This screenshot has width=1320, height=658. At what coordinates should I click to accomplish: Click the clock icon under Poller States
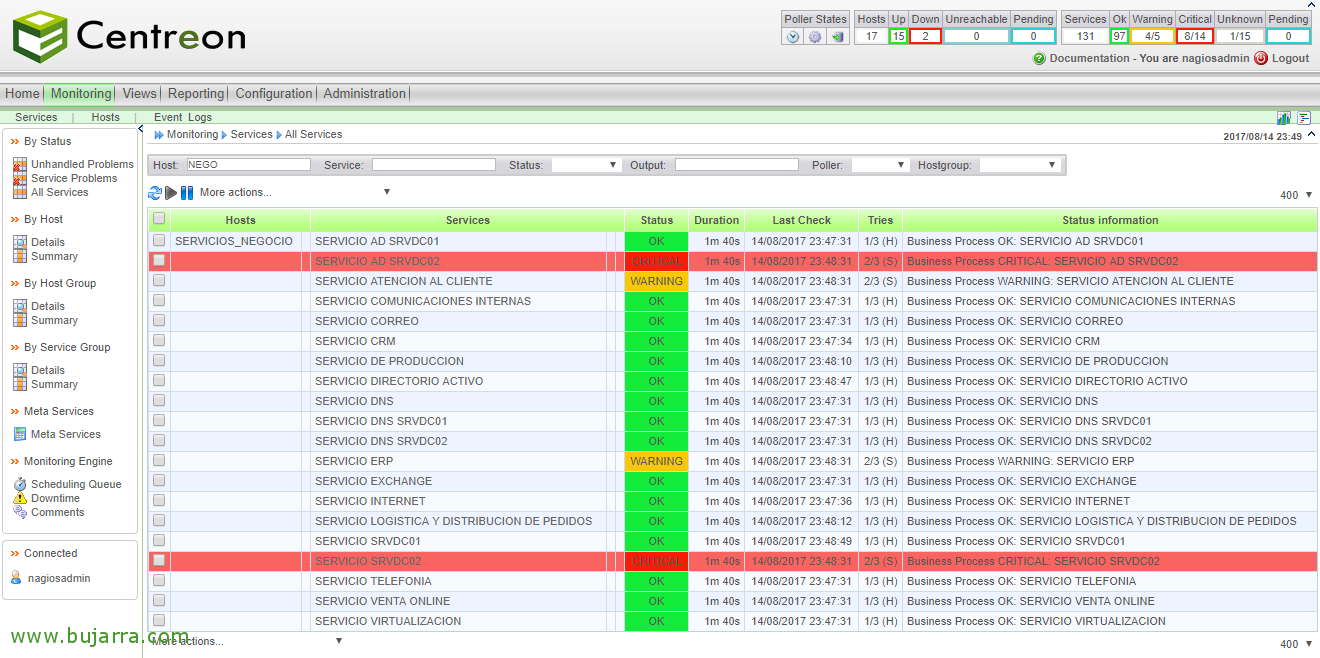[793, 37]
